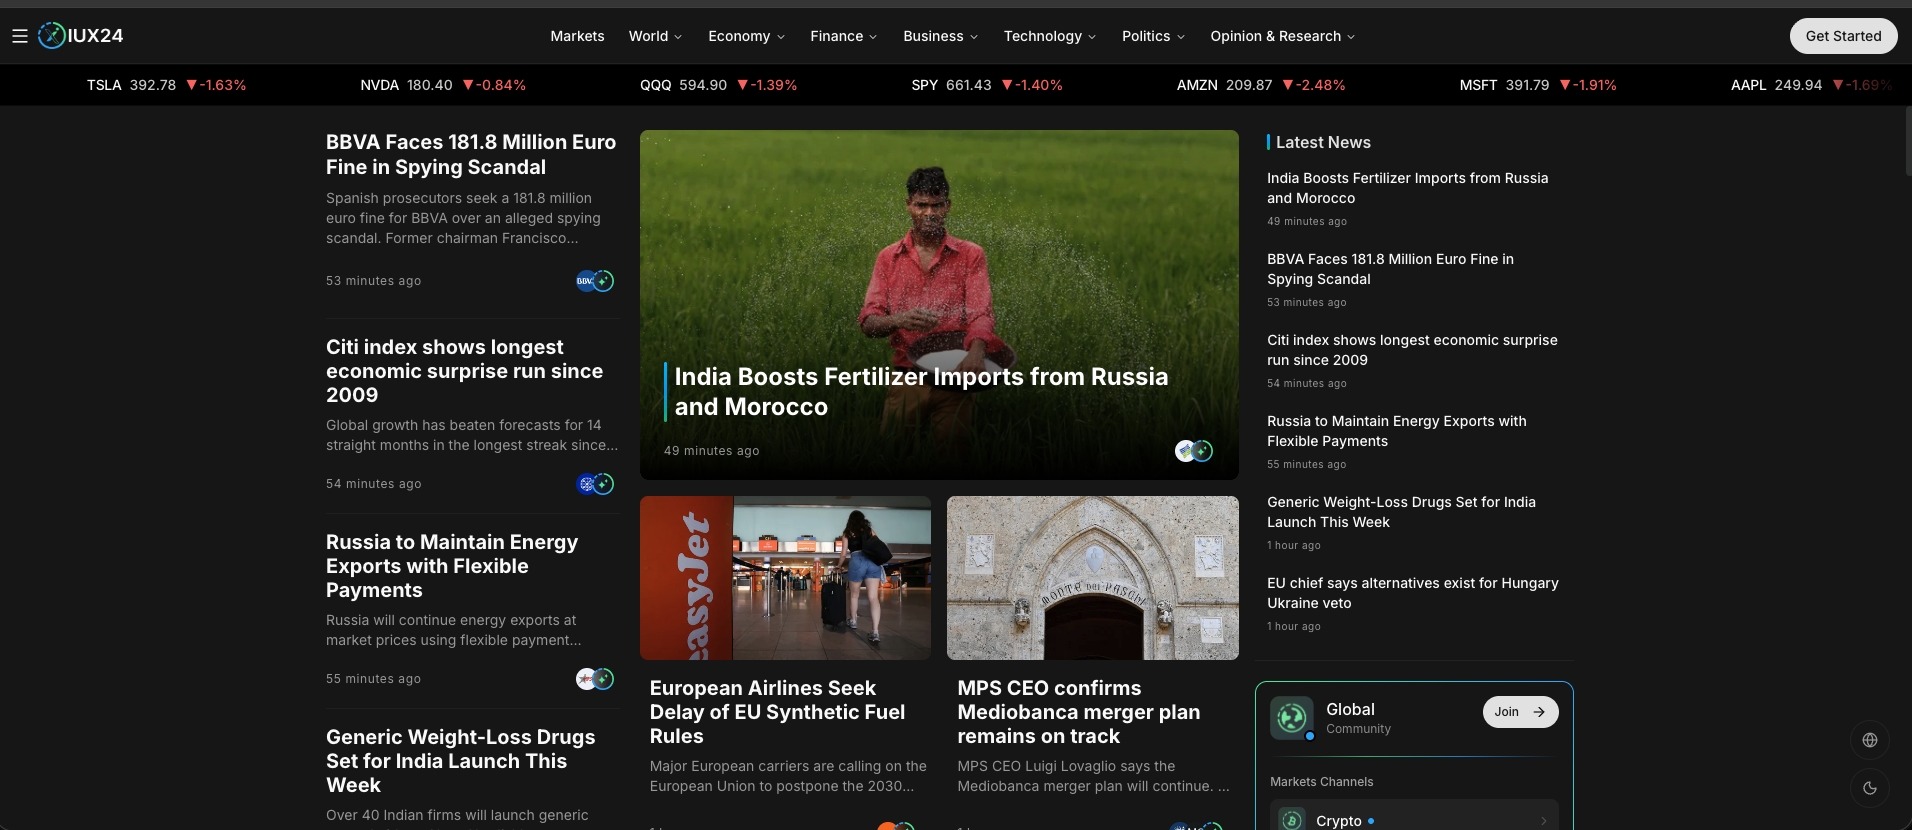
Task: Open Latest News EU chief Hungary veto item
Action: point(1412,593)
